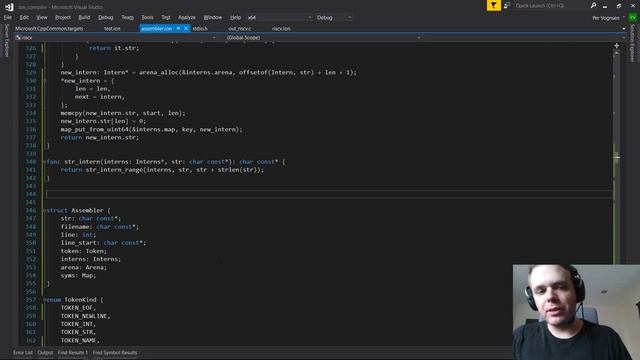
Task: Click the Visual Studio logo icon
Action: 9,7
